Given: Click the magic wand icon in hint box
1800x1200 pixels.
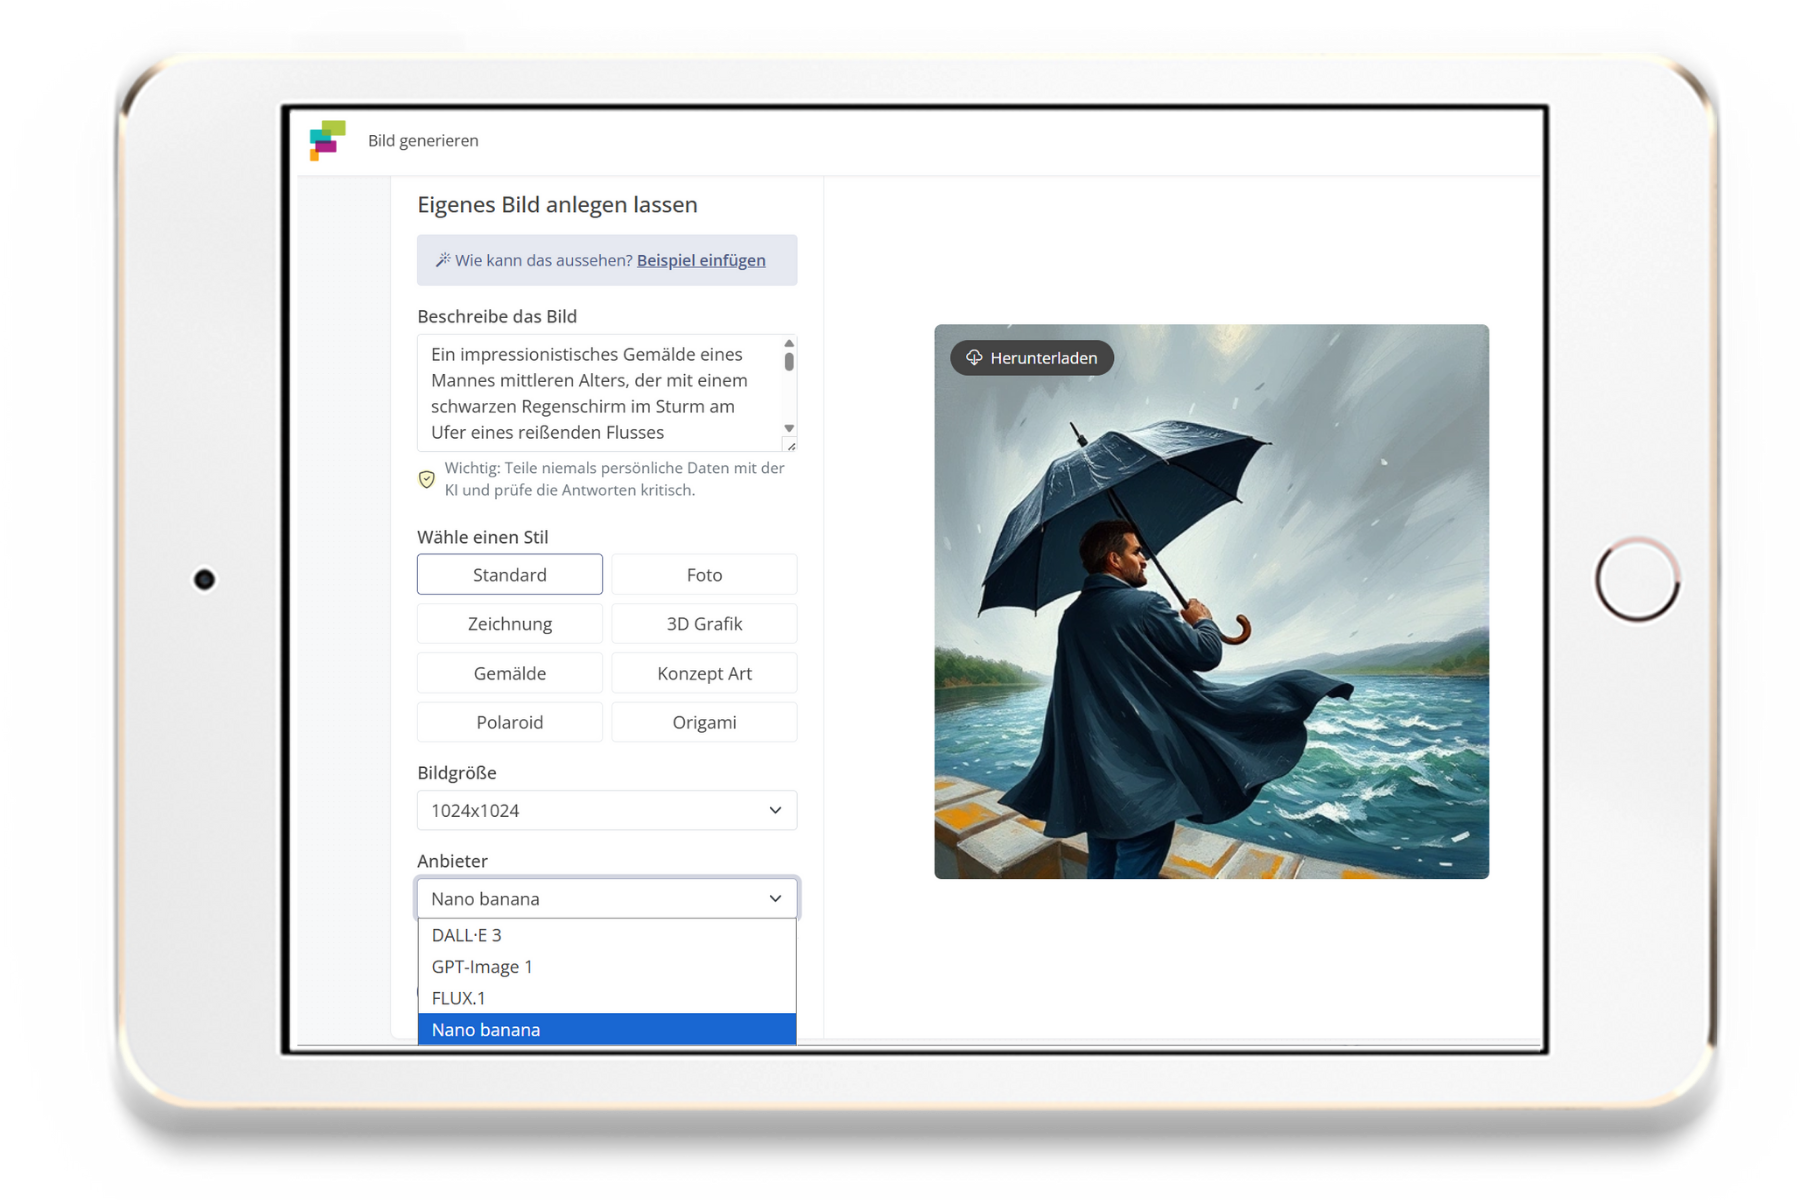Looking at the screenshot, I should click(x=442, y=260).
